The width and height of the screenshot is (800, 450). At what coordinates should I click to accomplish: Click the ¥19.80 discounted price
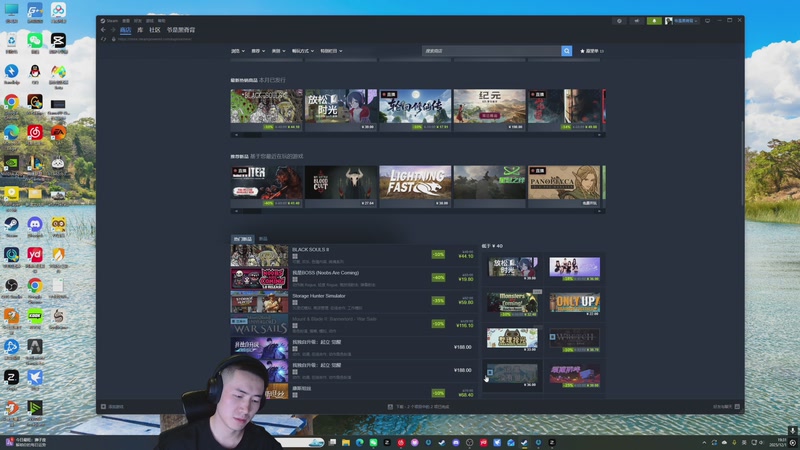point(465,279)
